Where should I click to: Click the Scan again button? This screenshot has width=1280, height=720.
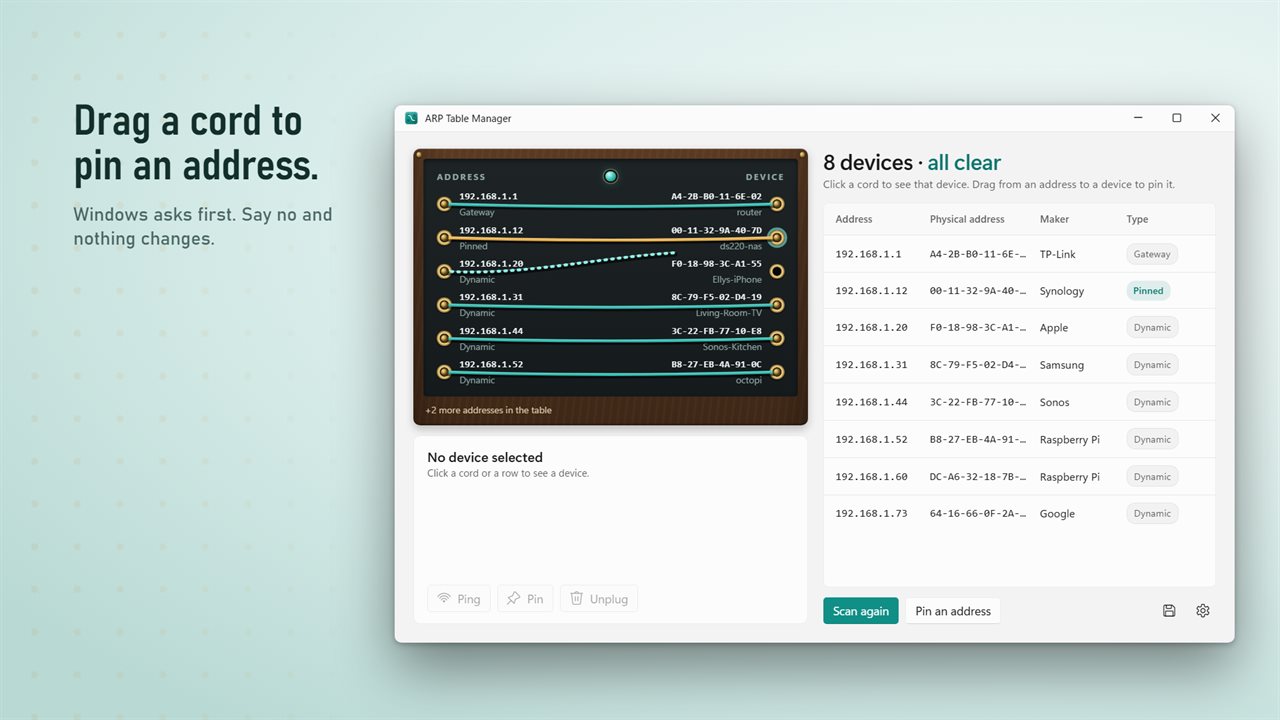click(861, 611)
